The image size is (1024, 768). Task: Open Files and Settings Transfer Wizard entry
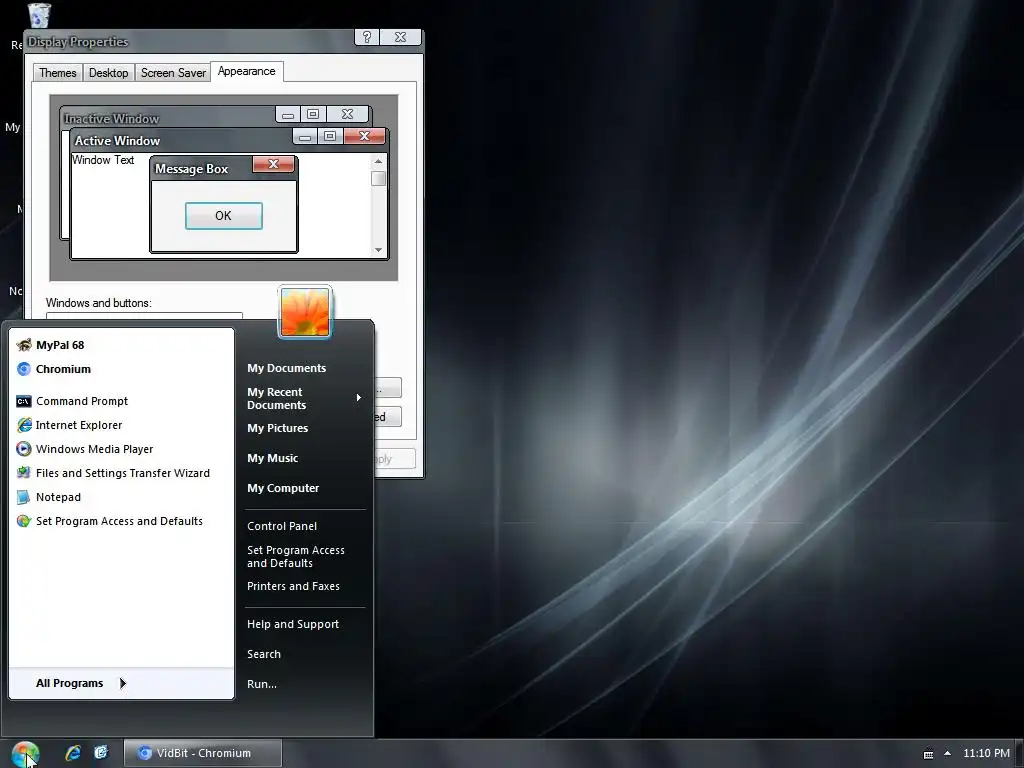point(121,473)
